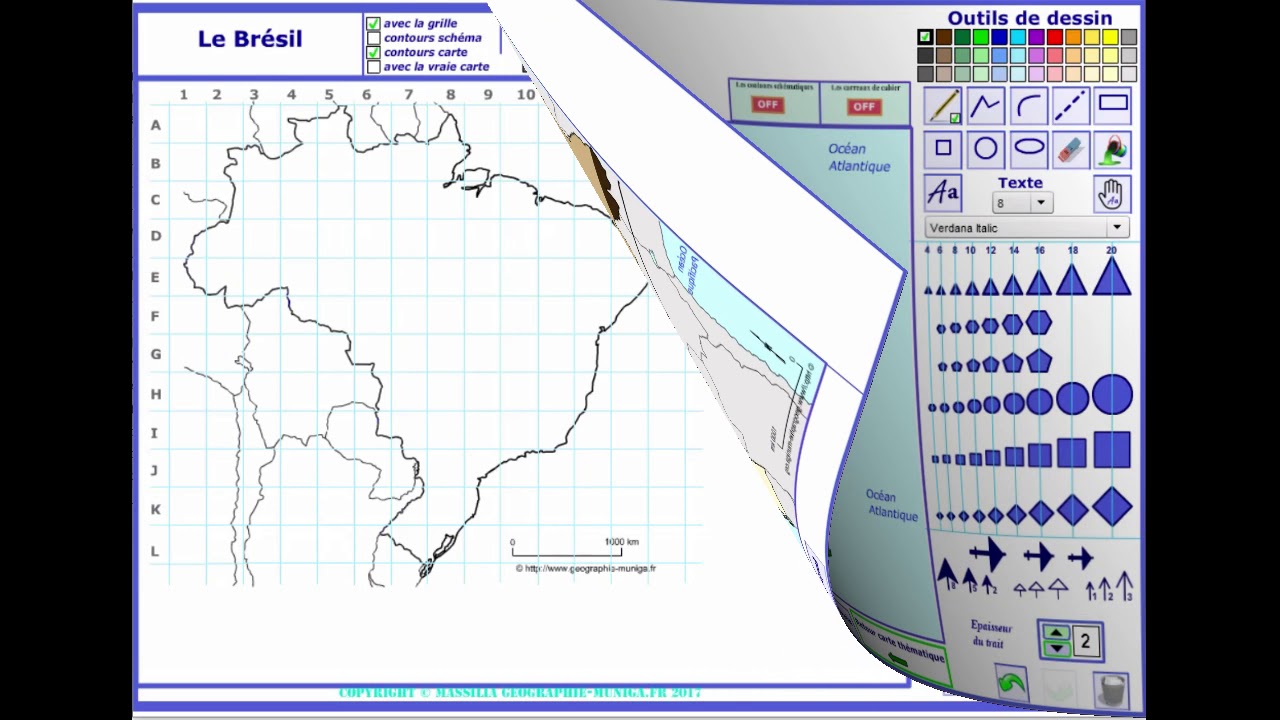Select the bright green color swatch
The image size is (1280, 720).
(x=980, y=37)
